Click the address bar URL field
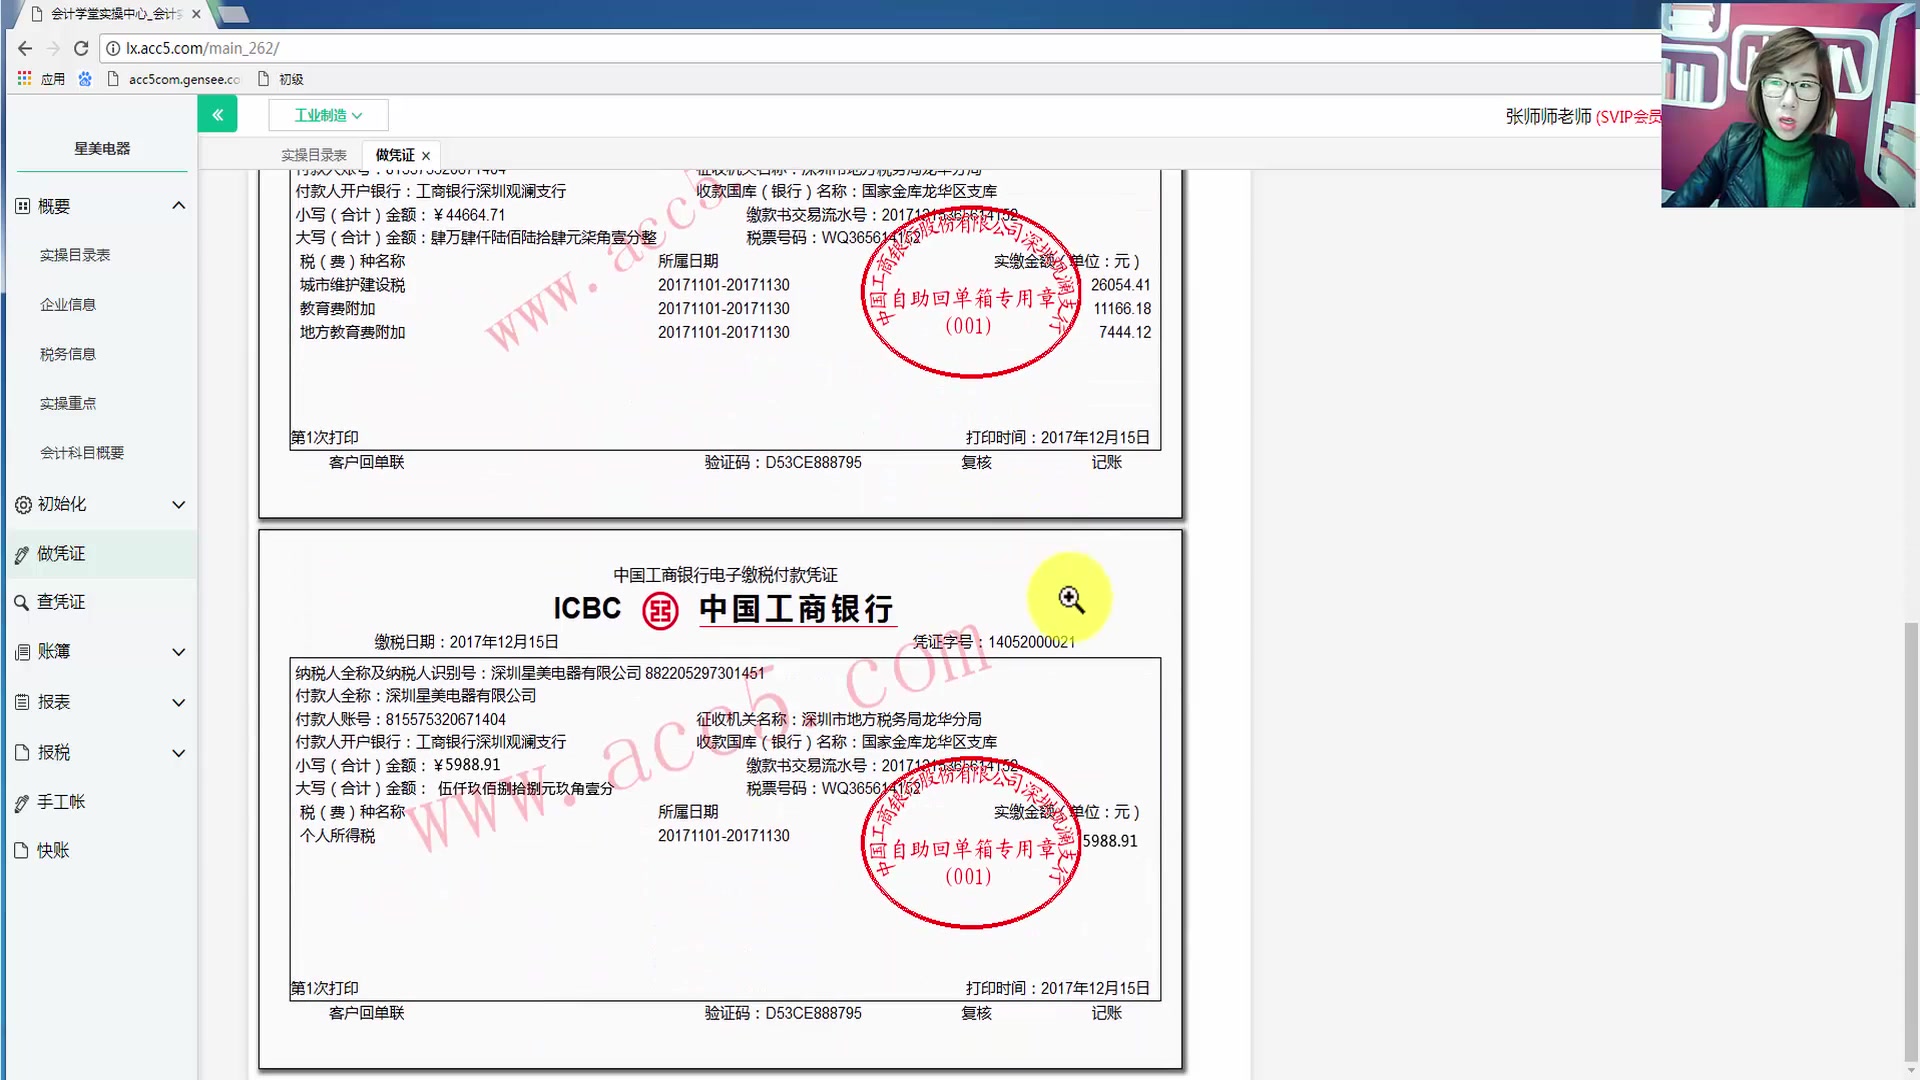This screenshot has height=1080, width=1920. point(880,48)
